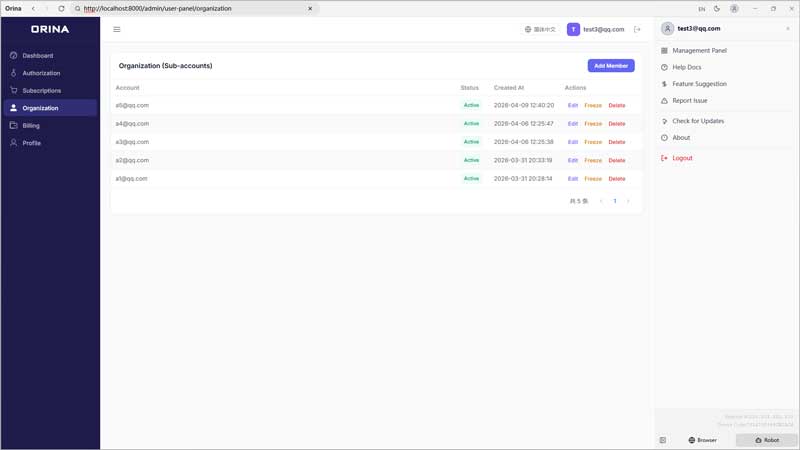Viewport: 800px width, 450px height.
Task: Open the language selector 简体中文
Action: (540, 29)
